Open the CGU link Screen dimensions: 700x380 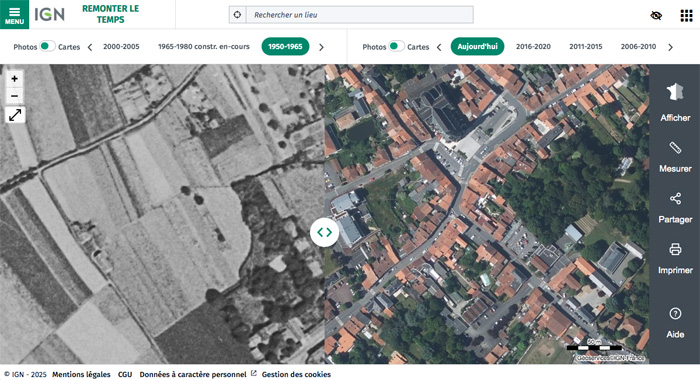tap(125, 375)
